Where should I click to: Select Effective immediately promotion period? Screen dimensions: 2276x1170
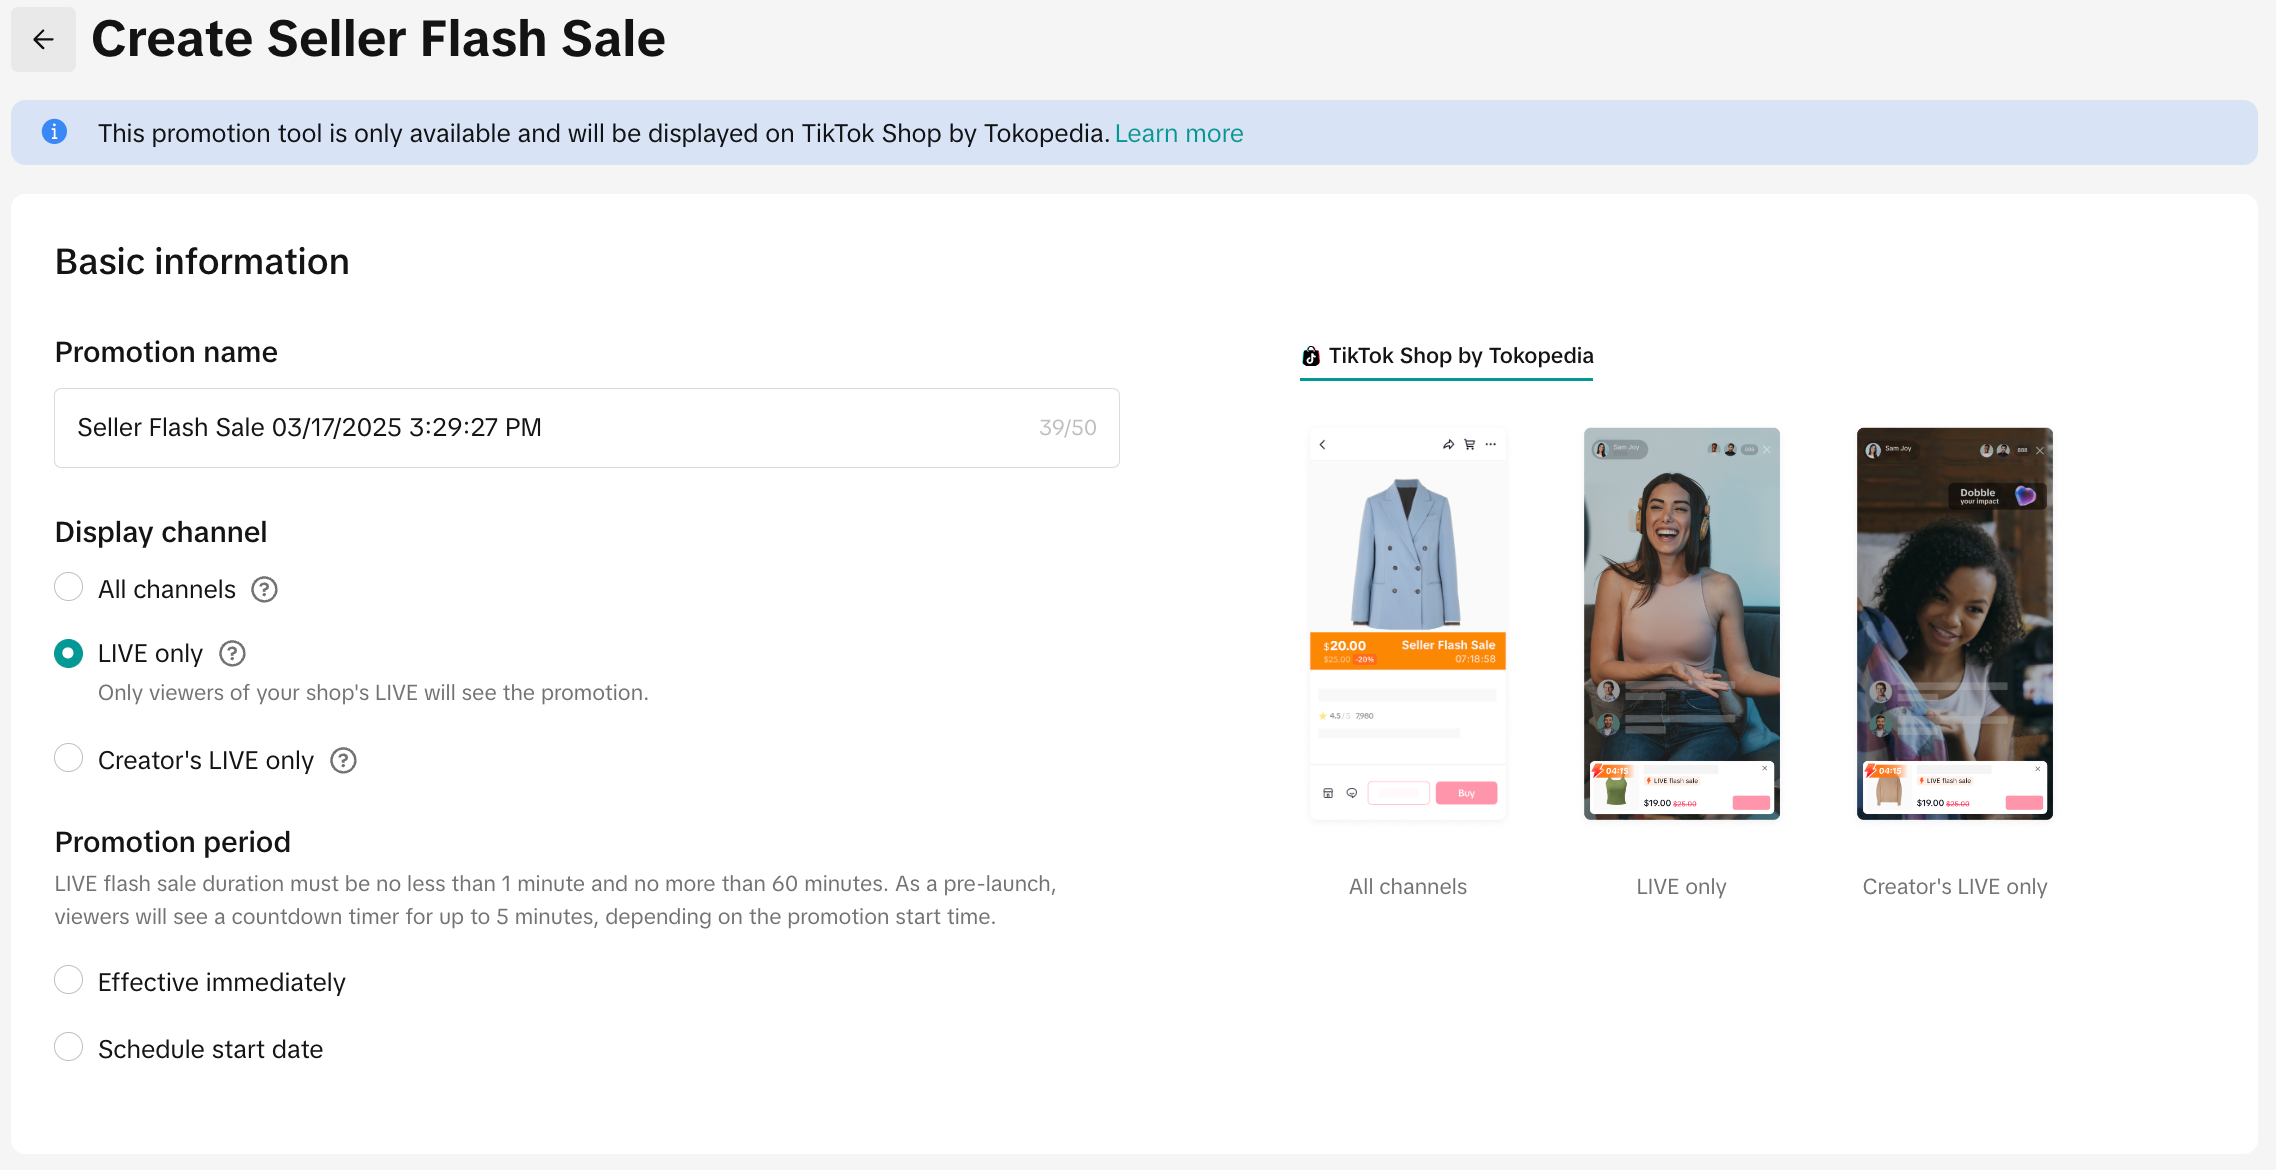[68, 980]
